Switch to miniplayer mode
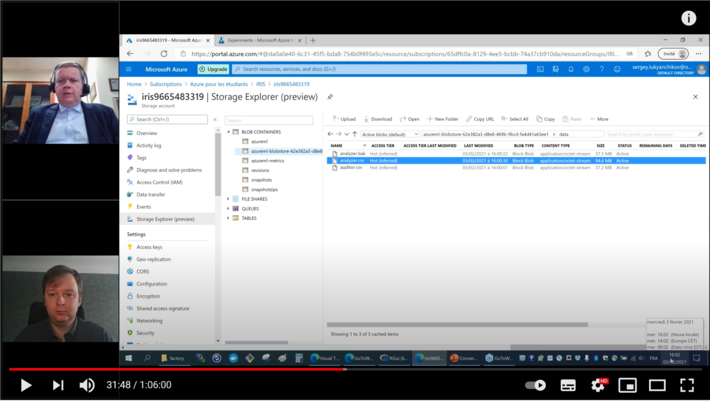Viewport: 710px width, 401px height. point(628,385)
